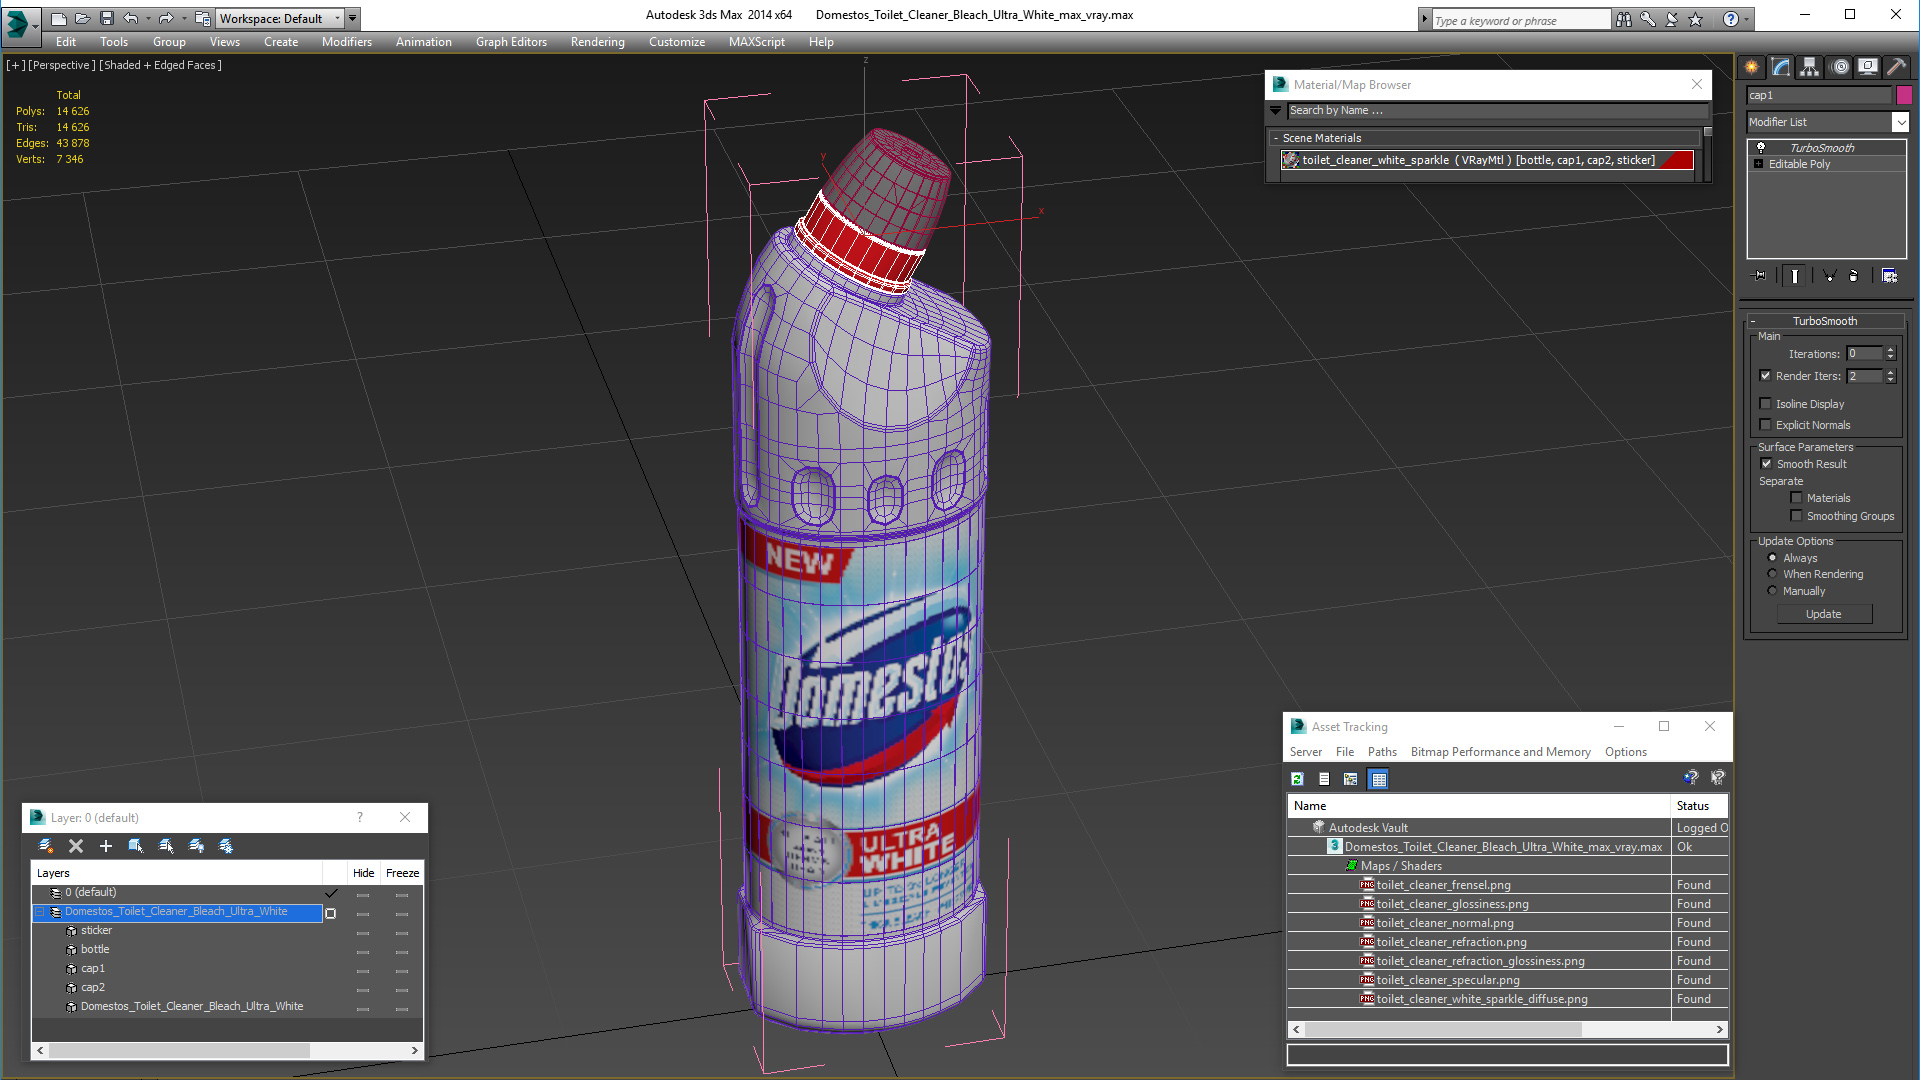Click the Undo arrow icon
The width and height of the screenshot is (1920, 1080).
point(131,18)
